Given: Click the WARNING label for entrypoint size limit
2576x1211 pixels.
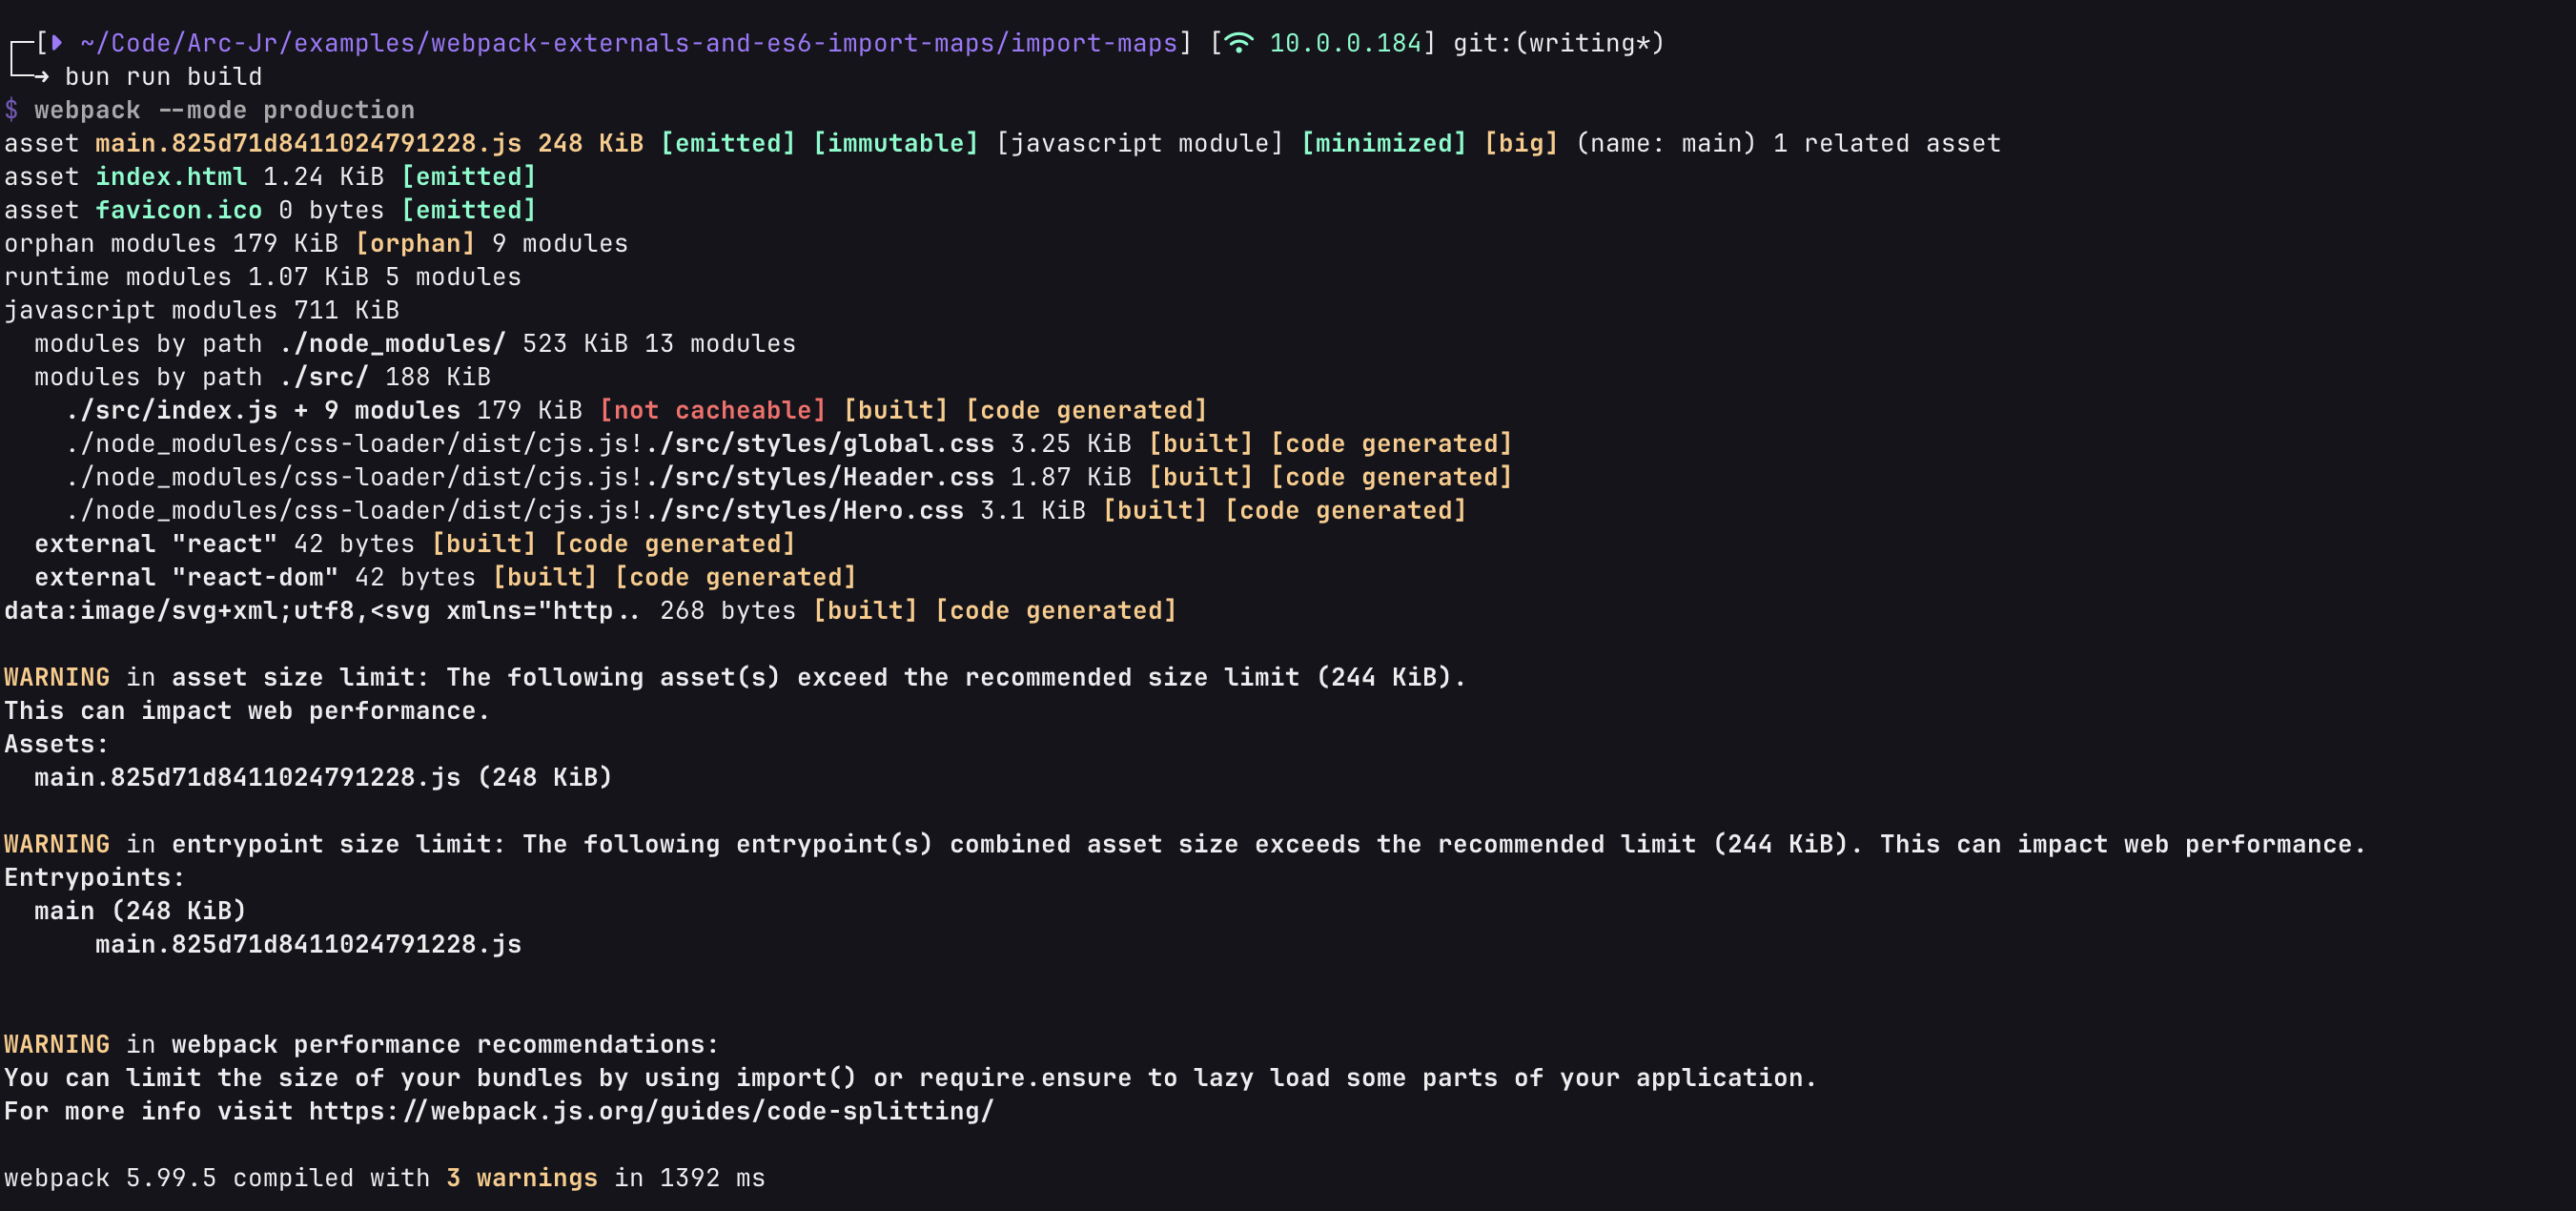Looking at the screenshot, I should tap(57, 844).
